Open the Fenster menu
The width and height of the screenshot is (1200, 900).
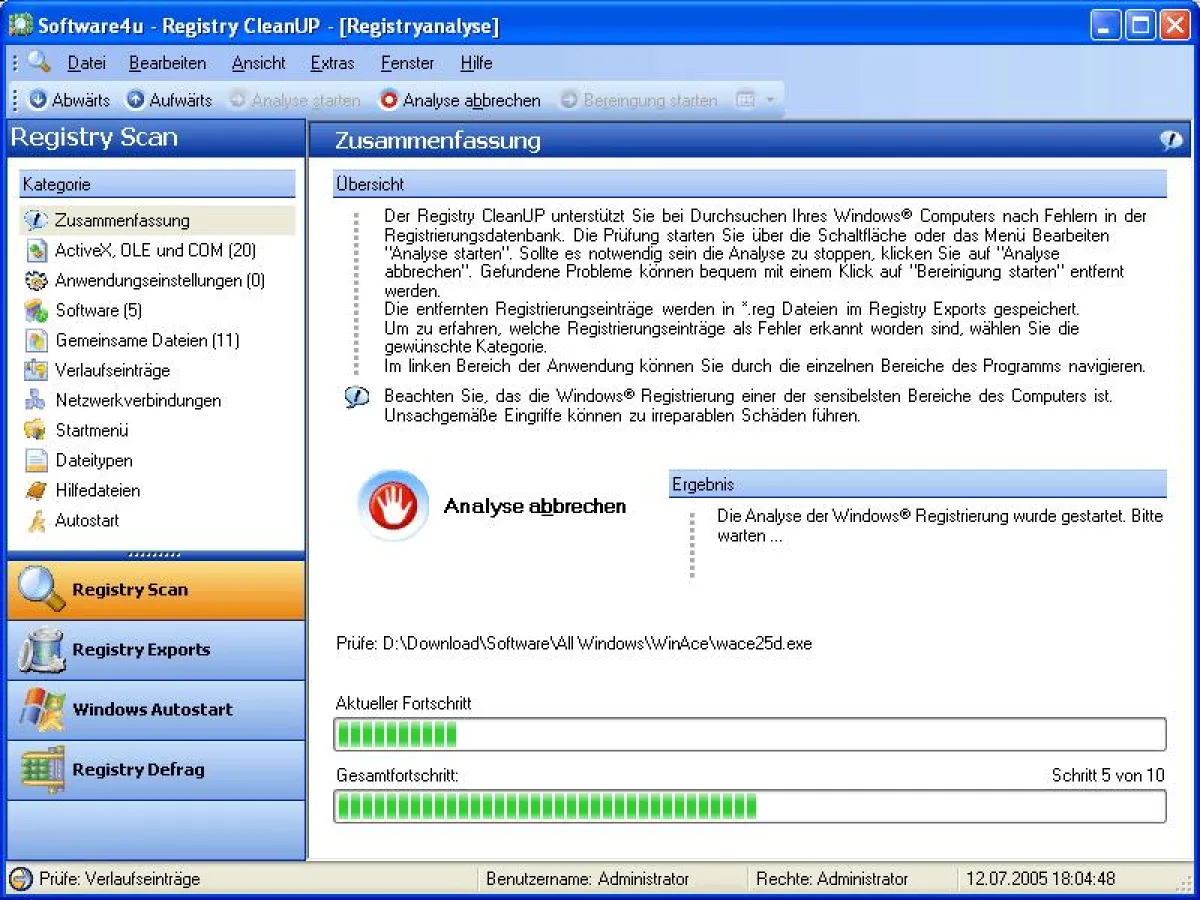[x=406, y=63]
